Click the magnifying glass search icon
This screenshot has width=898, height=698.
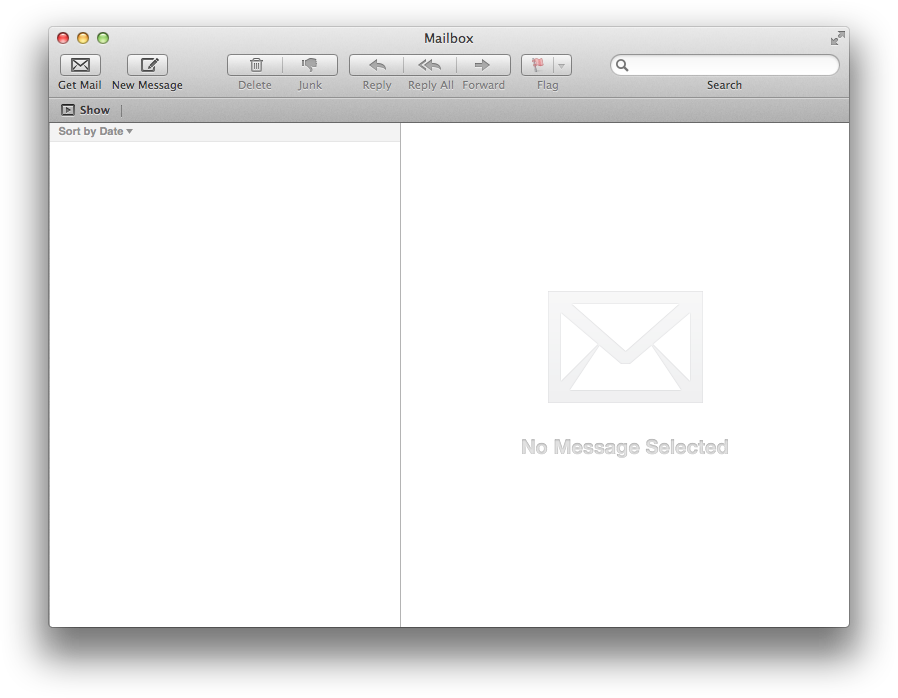pos(622,65)
